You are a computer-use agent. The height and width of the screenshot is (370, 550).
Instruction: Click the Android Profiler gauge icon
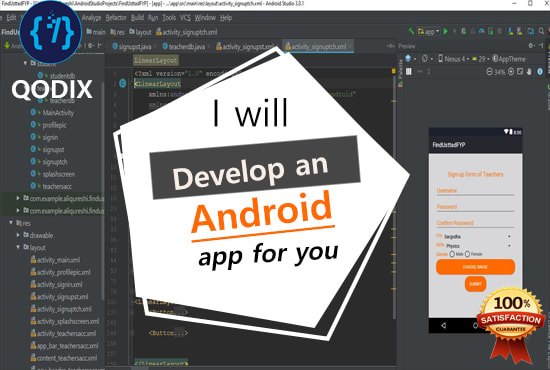(x=482, y=32)
